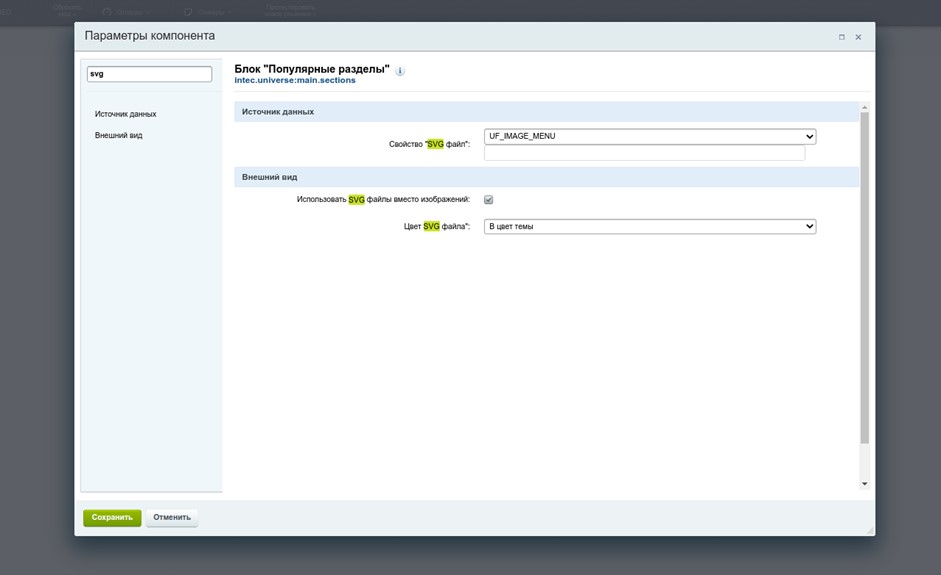Toggle the use SVG files instead of images checkbox

pos(489,200)
